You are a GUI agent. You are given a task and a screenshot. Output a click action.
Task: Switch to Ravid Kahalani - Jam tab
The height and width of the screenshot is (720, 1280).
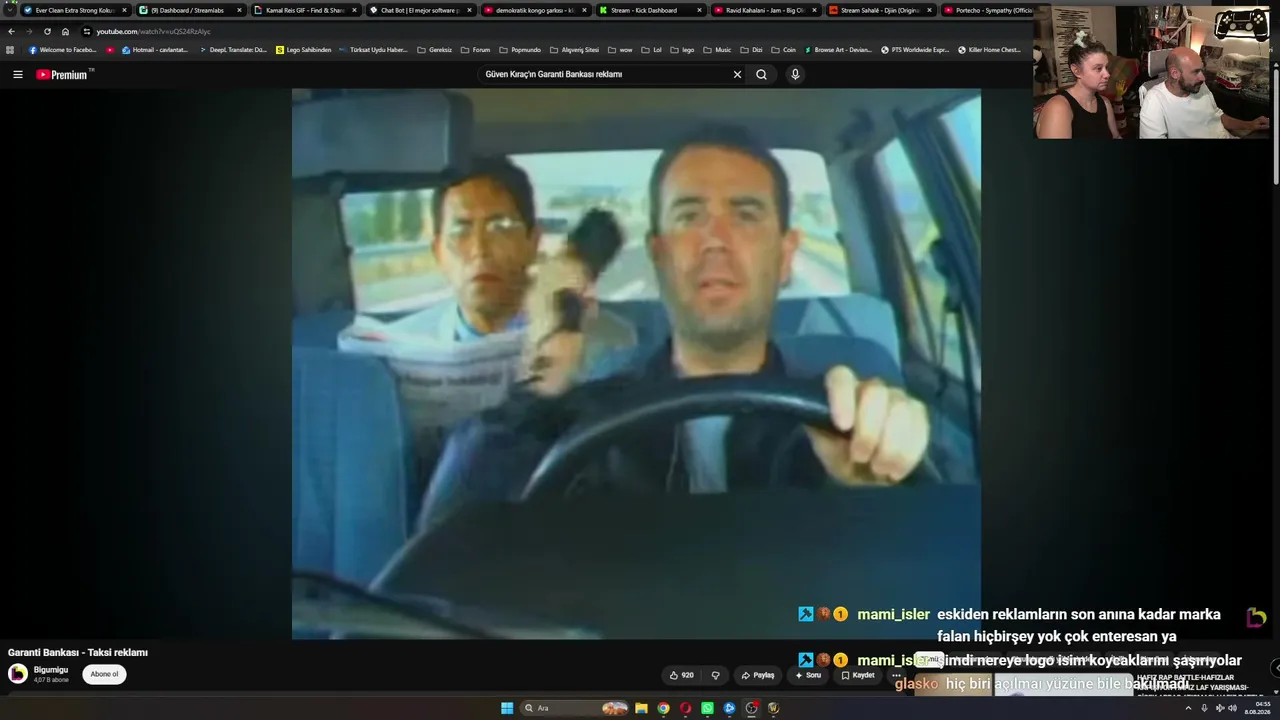coord(765,10)
